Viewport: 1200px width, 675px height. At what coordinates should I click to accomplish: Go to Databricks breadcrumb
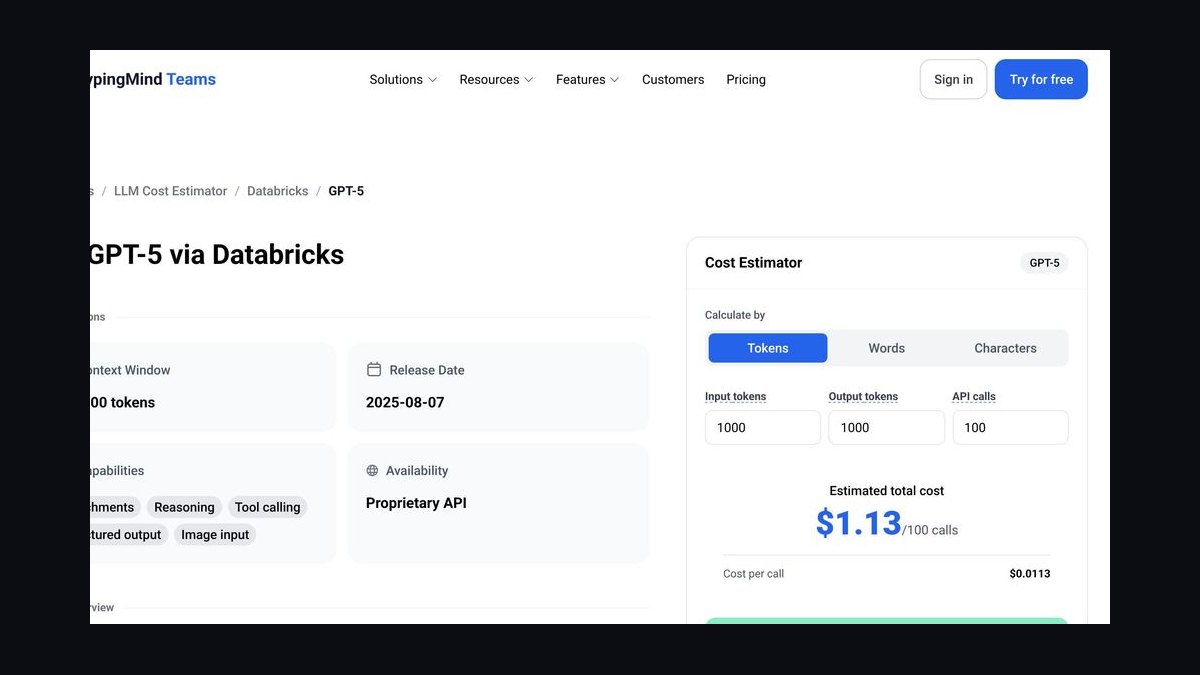tap(278, 191)
